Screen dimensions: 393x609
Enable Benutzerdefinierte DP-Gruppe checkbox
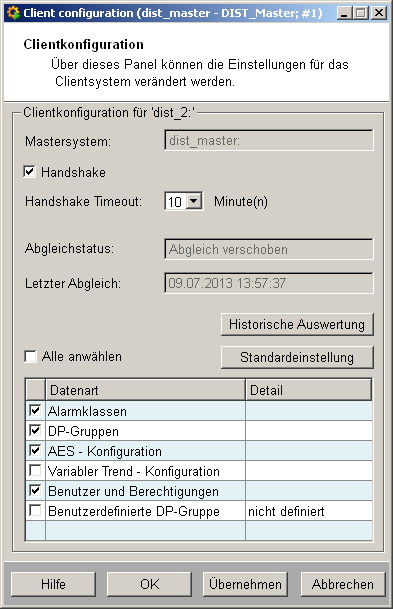coord(35,510)
